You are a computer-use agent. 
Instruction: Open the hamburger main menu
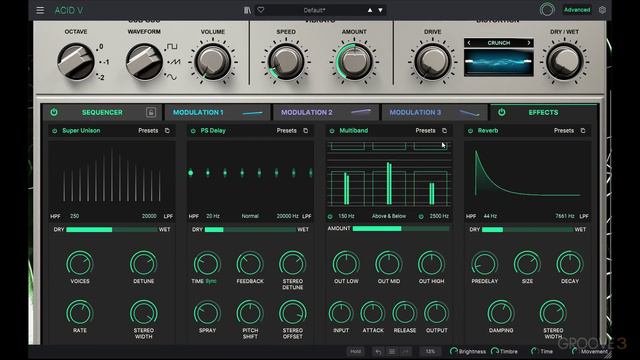click(40, 10)
